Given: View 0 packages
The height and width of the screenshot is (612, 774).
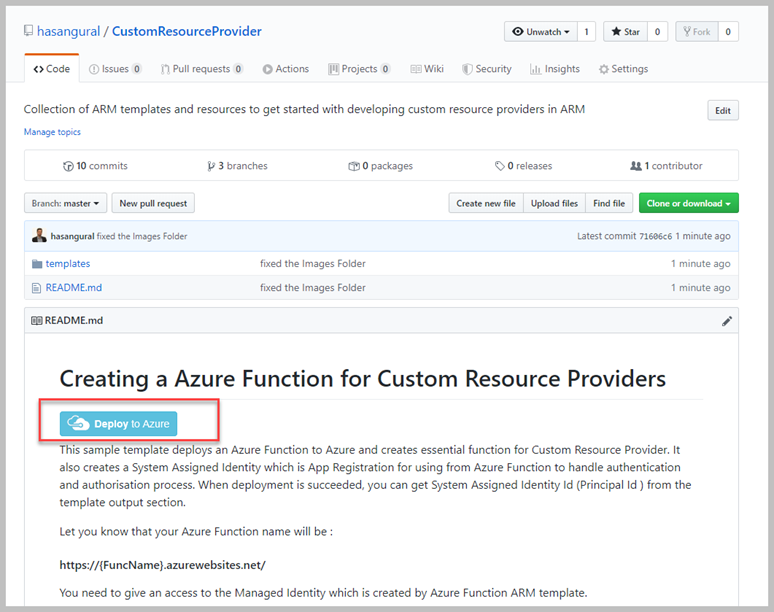Looking at the screenshot, I should point(381,166).
